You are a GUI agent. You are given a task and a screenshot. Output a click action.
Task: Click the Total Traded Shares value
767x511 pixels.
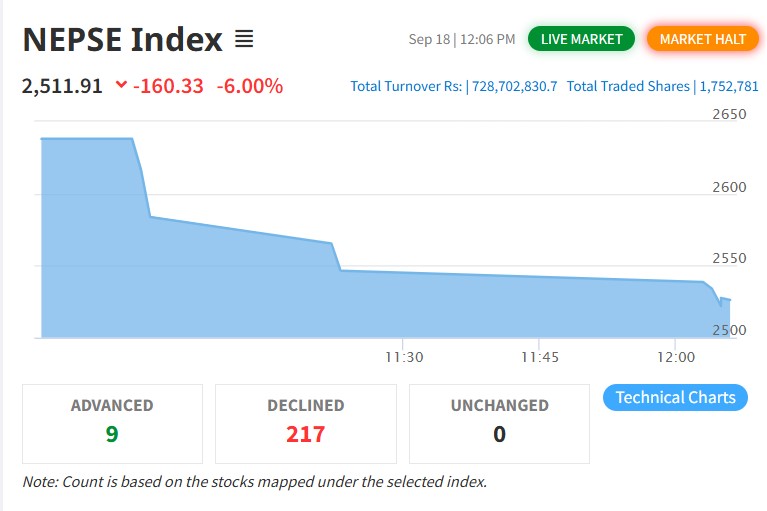(729, 87)
